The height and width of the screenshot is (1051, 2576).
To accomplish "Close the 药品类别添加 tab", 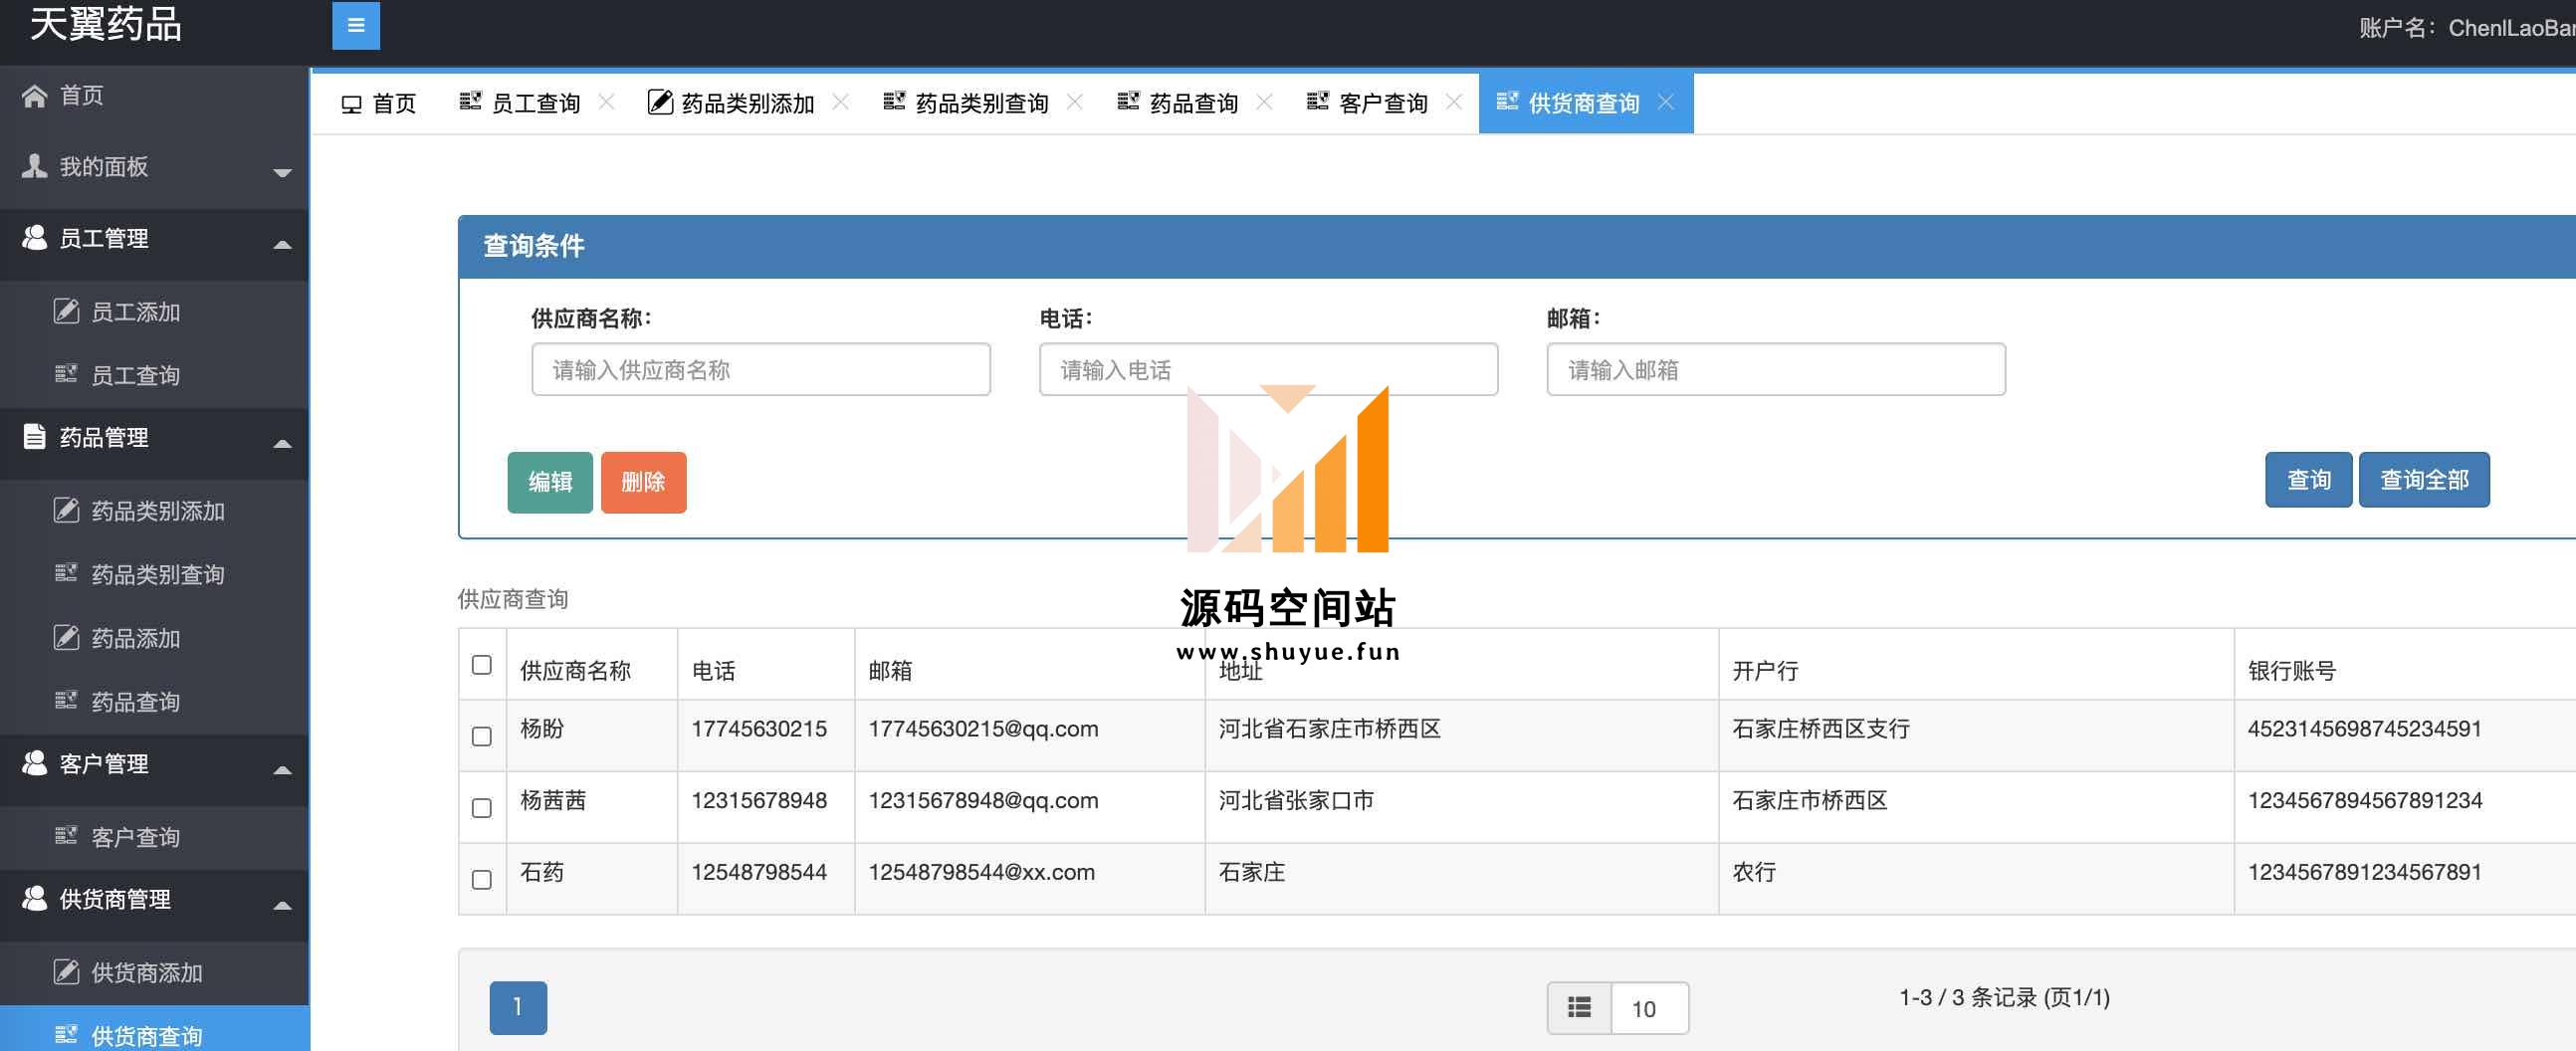I will [841, 102].
